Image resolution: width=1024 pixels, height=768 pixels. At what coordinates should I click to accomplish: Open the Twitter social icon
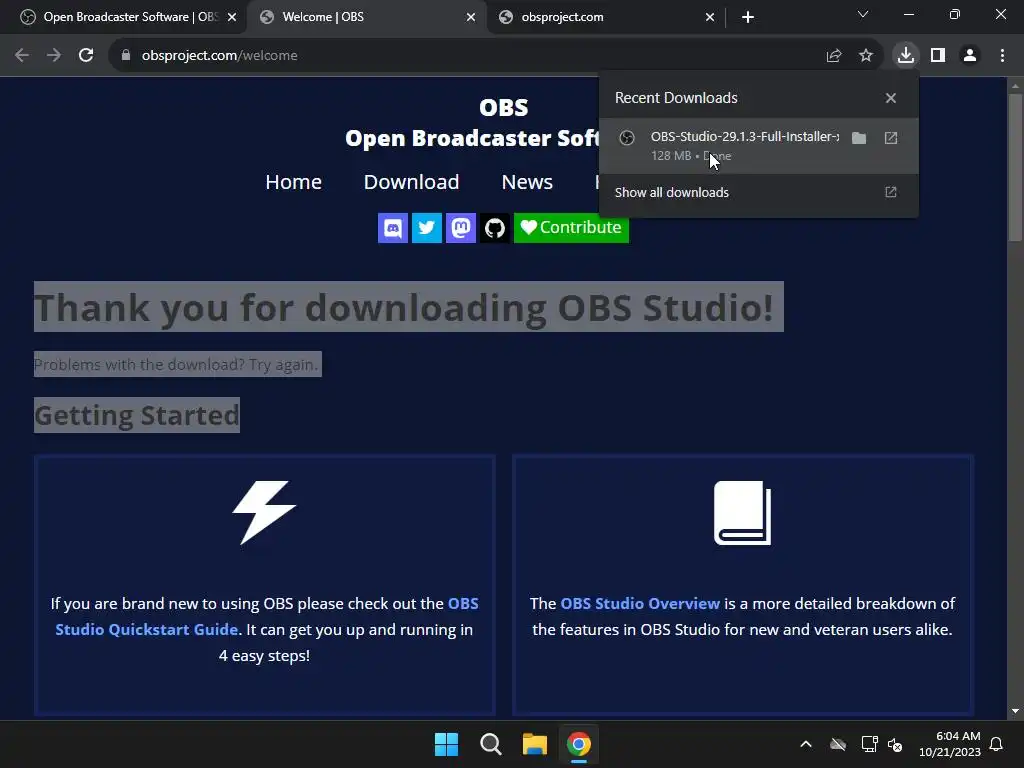pos(426,228)
